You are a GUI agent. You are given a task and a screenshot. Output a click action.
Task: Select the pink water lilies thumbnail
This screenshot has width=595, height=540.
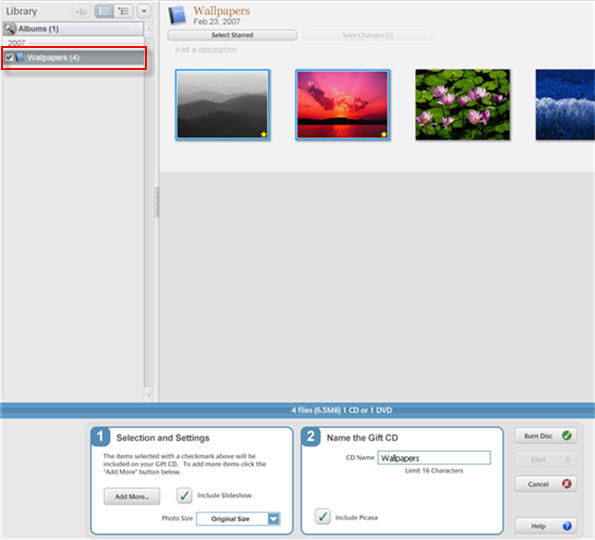point(463,104)
